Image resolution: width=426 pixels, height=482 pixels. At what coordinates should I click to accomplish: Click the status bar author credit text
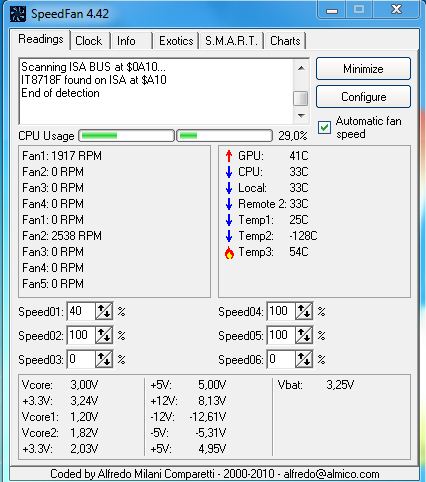(x=215, y=474)
